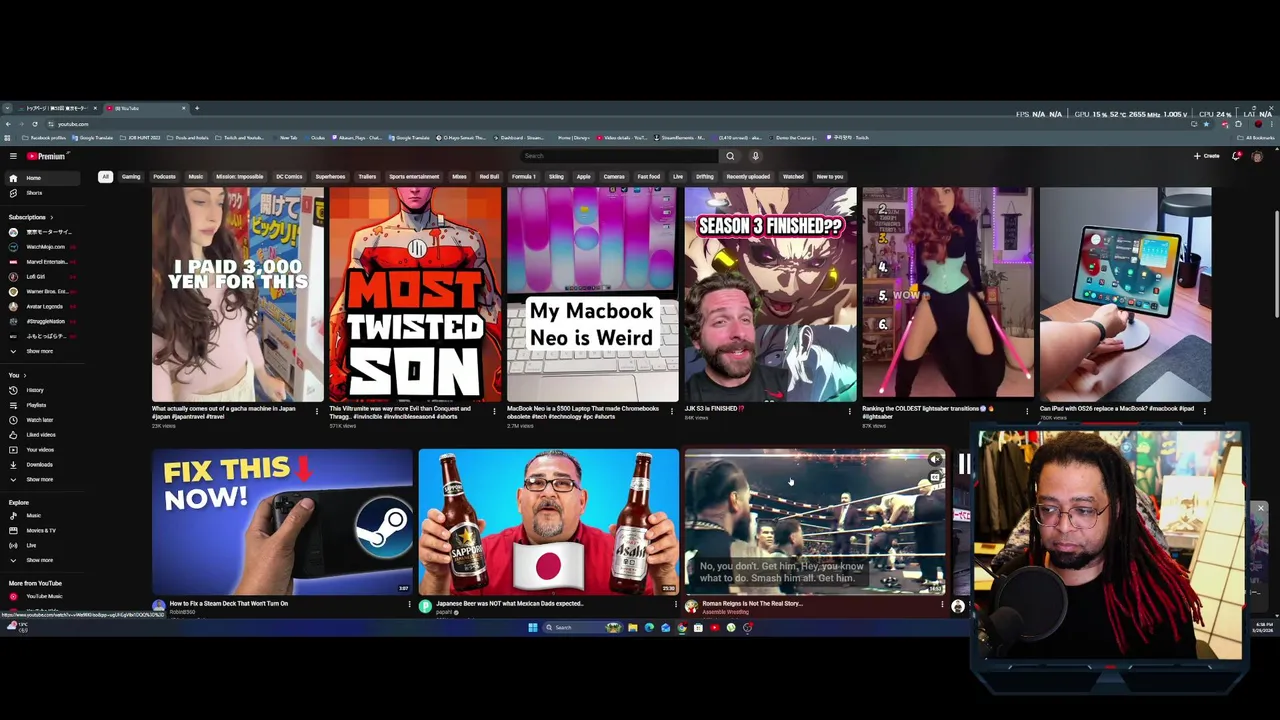
Task: Open options menu for Viltrumite short
Action: click(494, 411)
